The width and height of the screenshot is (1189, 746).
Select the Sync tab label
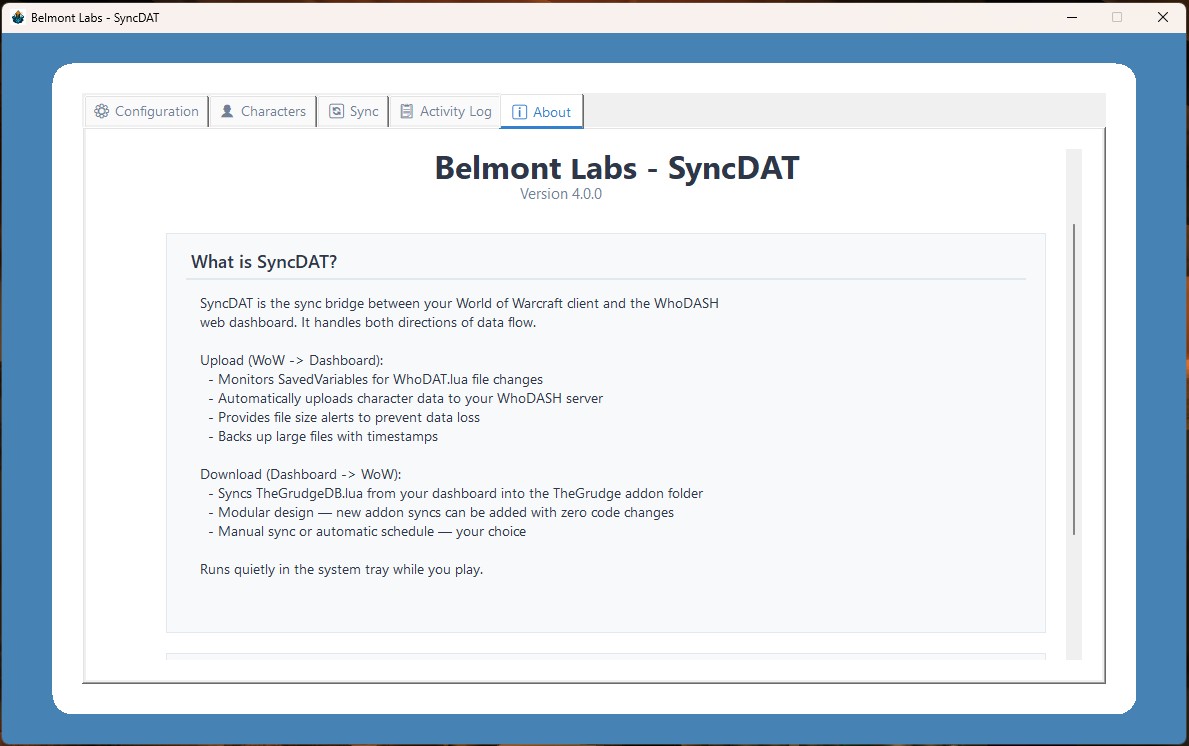pos(364,112)
